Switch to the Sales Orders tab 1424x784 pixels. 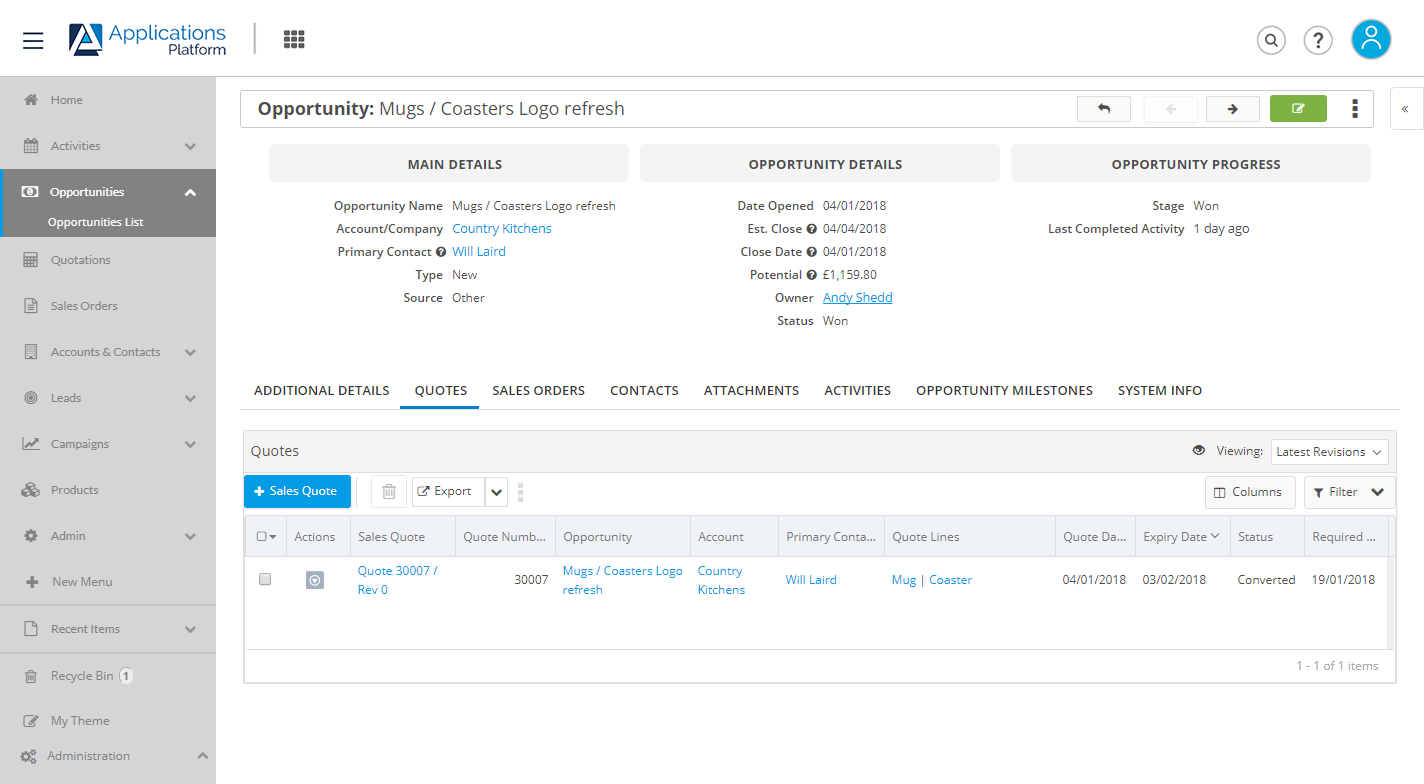[539, 391]
